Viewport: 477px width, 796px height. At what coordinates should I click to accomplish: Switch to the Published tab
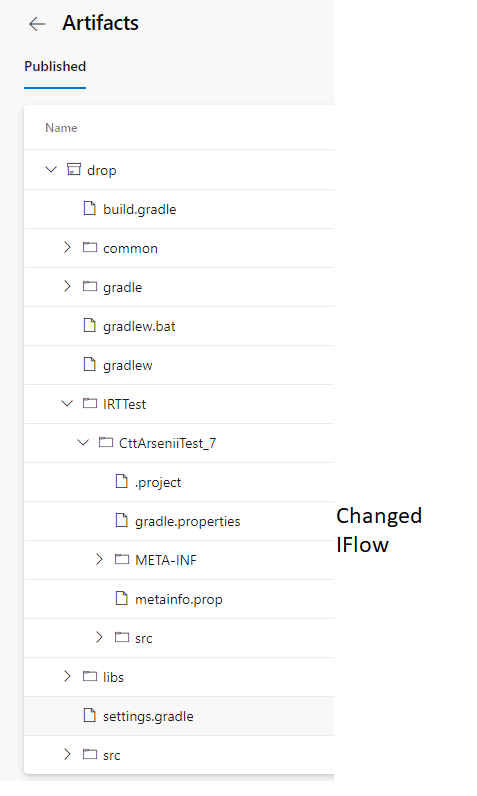click(x=55, y=67)
